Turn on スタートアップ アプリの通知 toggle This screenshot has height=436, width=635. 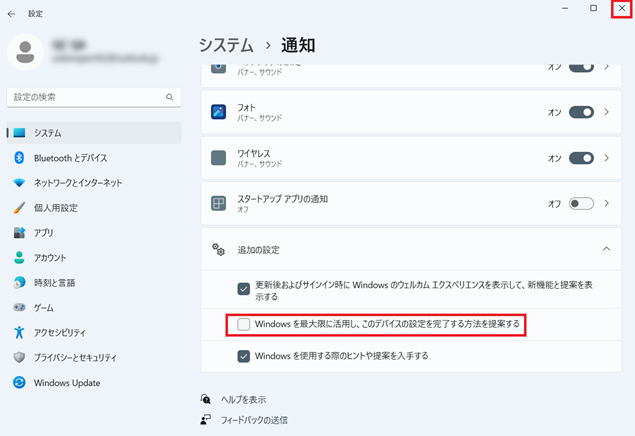581,203
